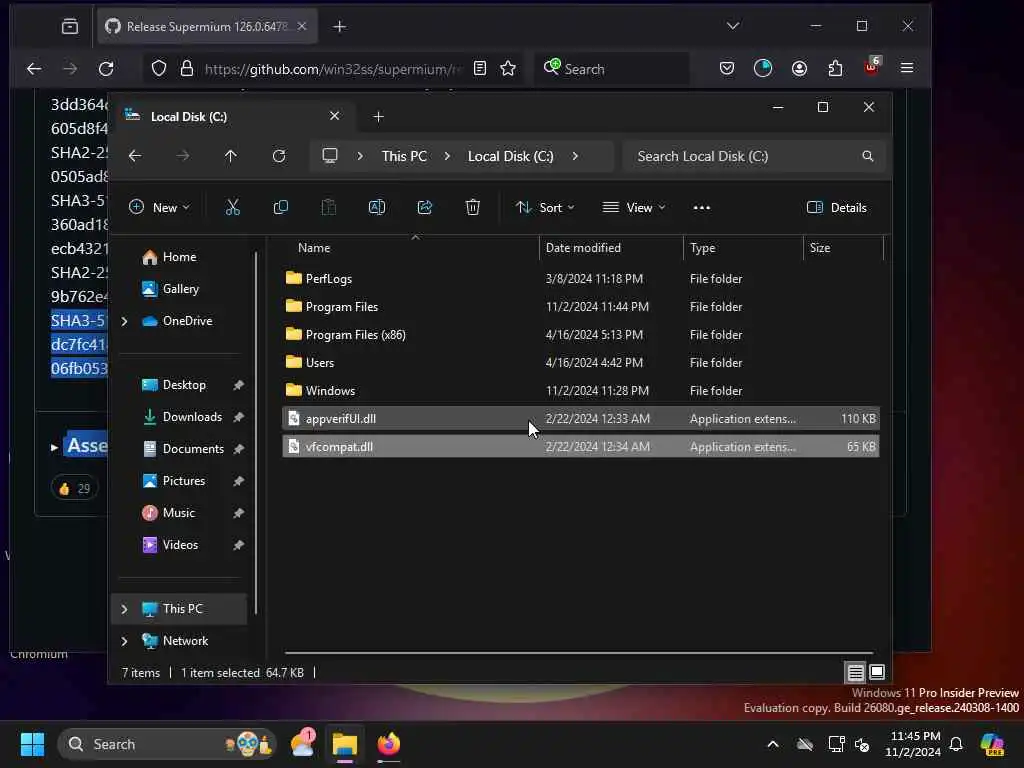Click the Cut icon in Explorer toolbar
This screenshot has width=1024, height=768.
[x=232, y=208]
